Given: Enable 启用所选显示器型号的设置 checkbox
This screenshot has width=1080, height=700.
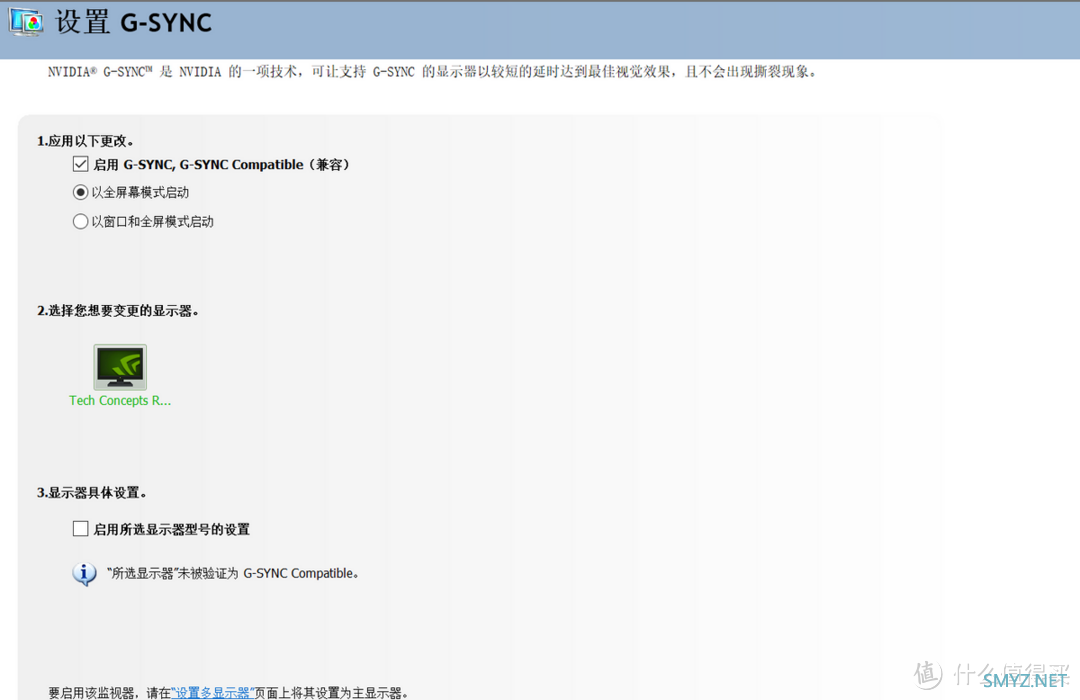Looking at the screenshot, I should click(x=81, y=528).
